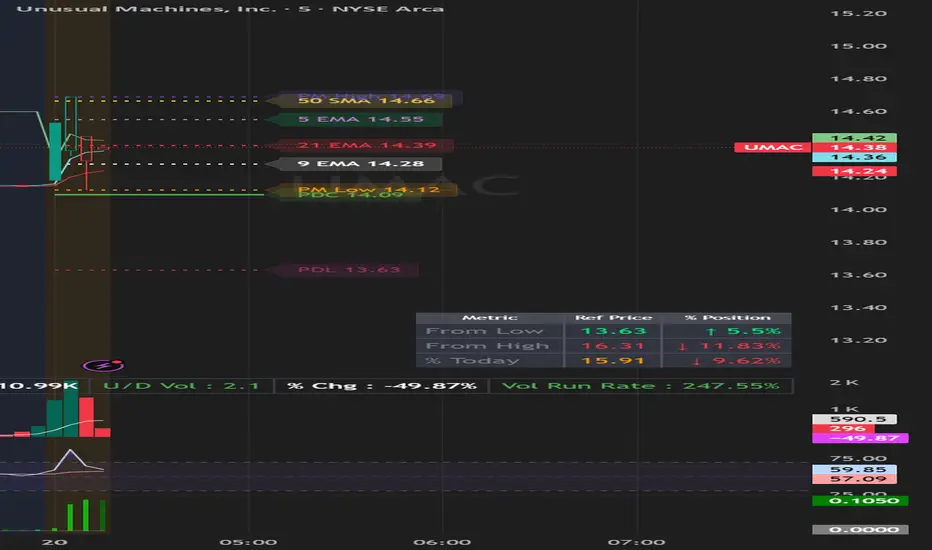Screen dimensions: 932x550
Task: Click the '% Chg : -49.87%' readout
Action: click(382, 386)
